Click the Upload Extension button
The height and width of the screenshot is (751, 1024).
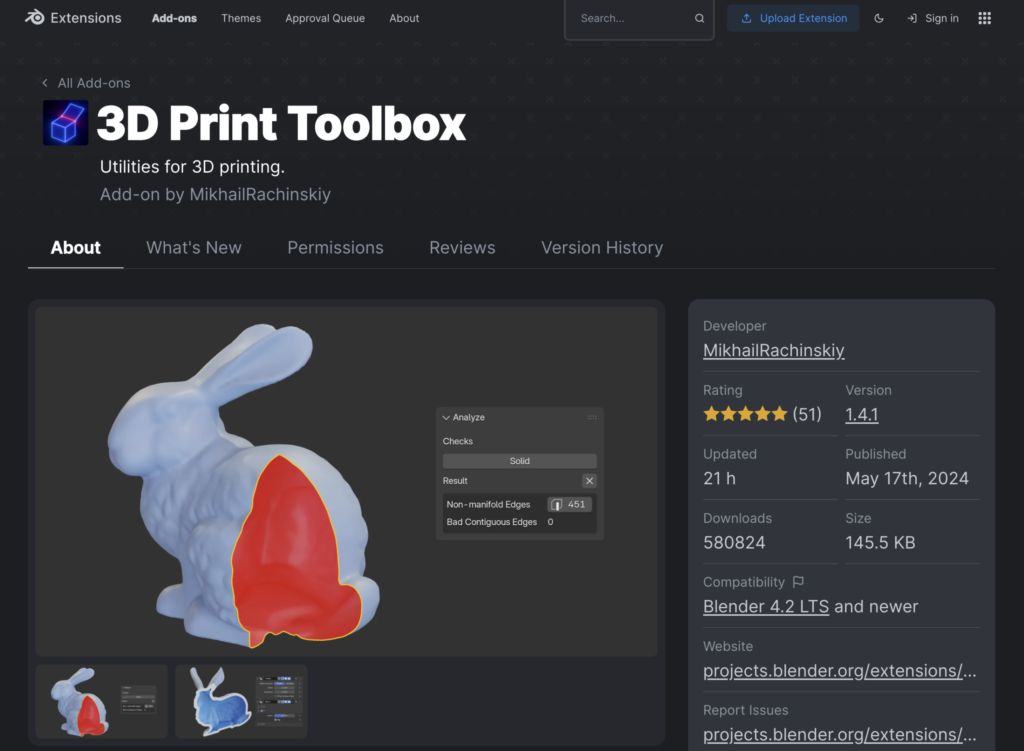(793, 18)
